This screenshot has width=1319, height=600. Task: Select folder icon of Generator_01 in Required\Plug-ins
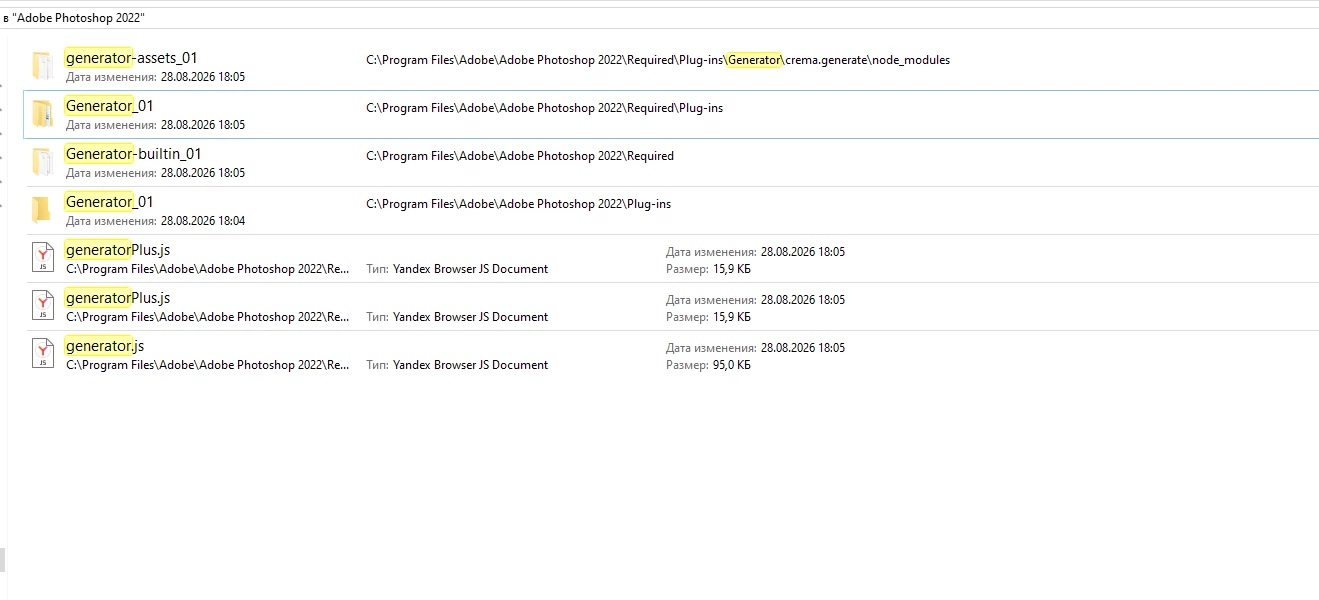pyautogui.click(x=42, y=114)
